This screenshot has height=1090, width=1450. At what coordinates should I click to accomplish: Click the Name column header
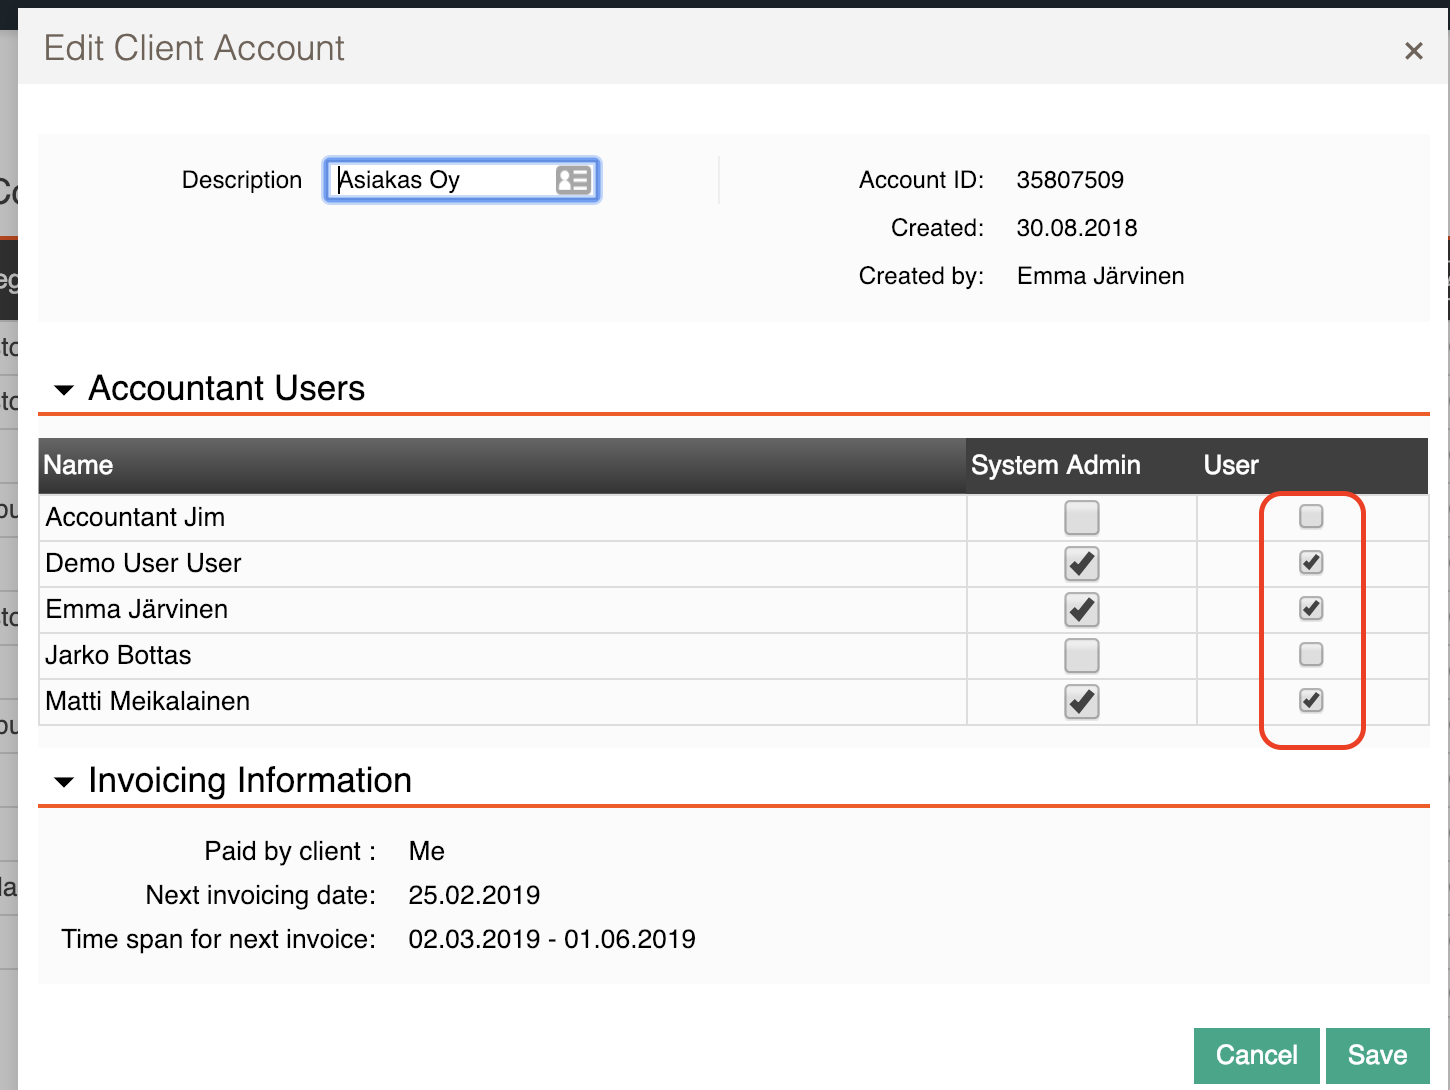[x=78, y=466]
